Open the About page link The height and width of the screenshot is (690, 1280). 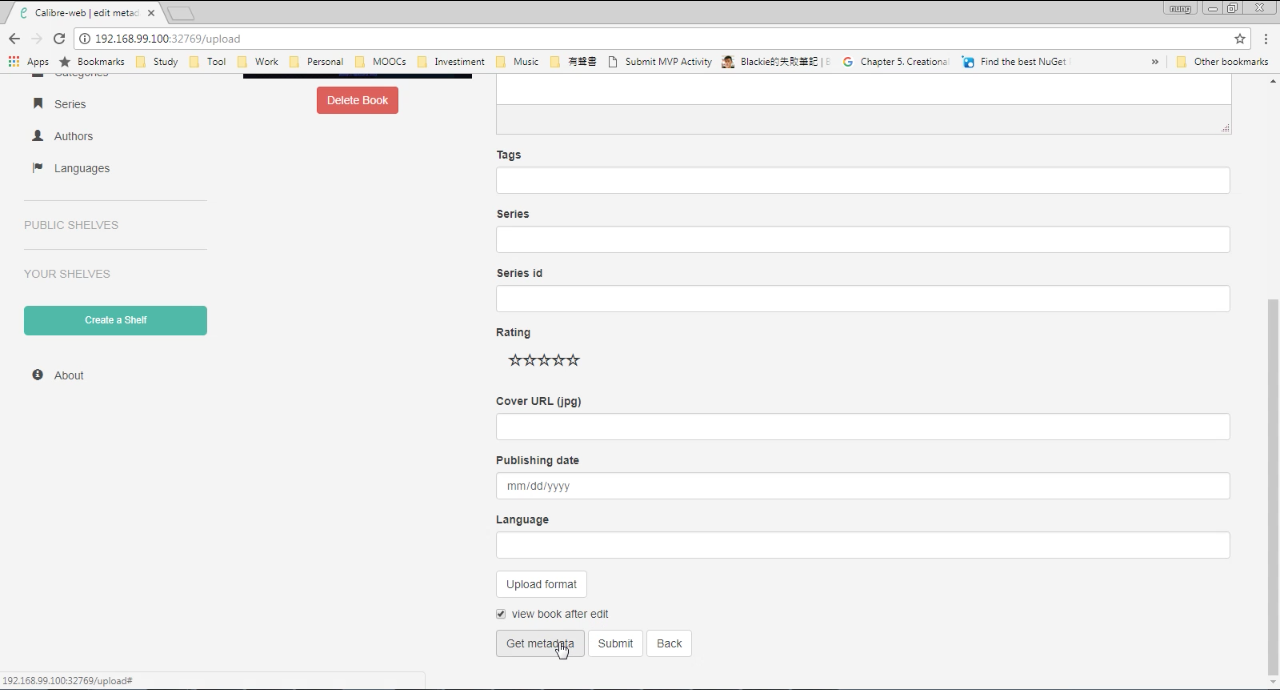coord(69,375)
